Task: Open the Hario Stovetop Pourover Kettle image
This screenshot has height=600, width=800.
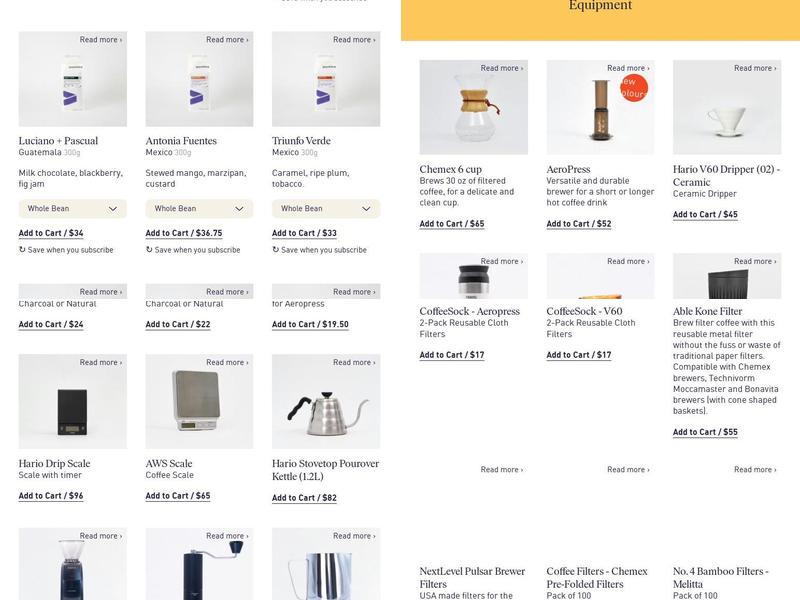Action: pyautogui.click(x=326, y=402)
